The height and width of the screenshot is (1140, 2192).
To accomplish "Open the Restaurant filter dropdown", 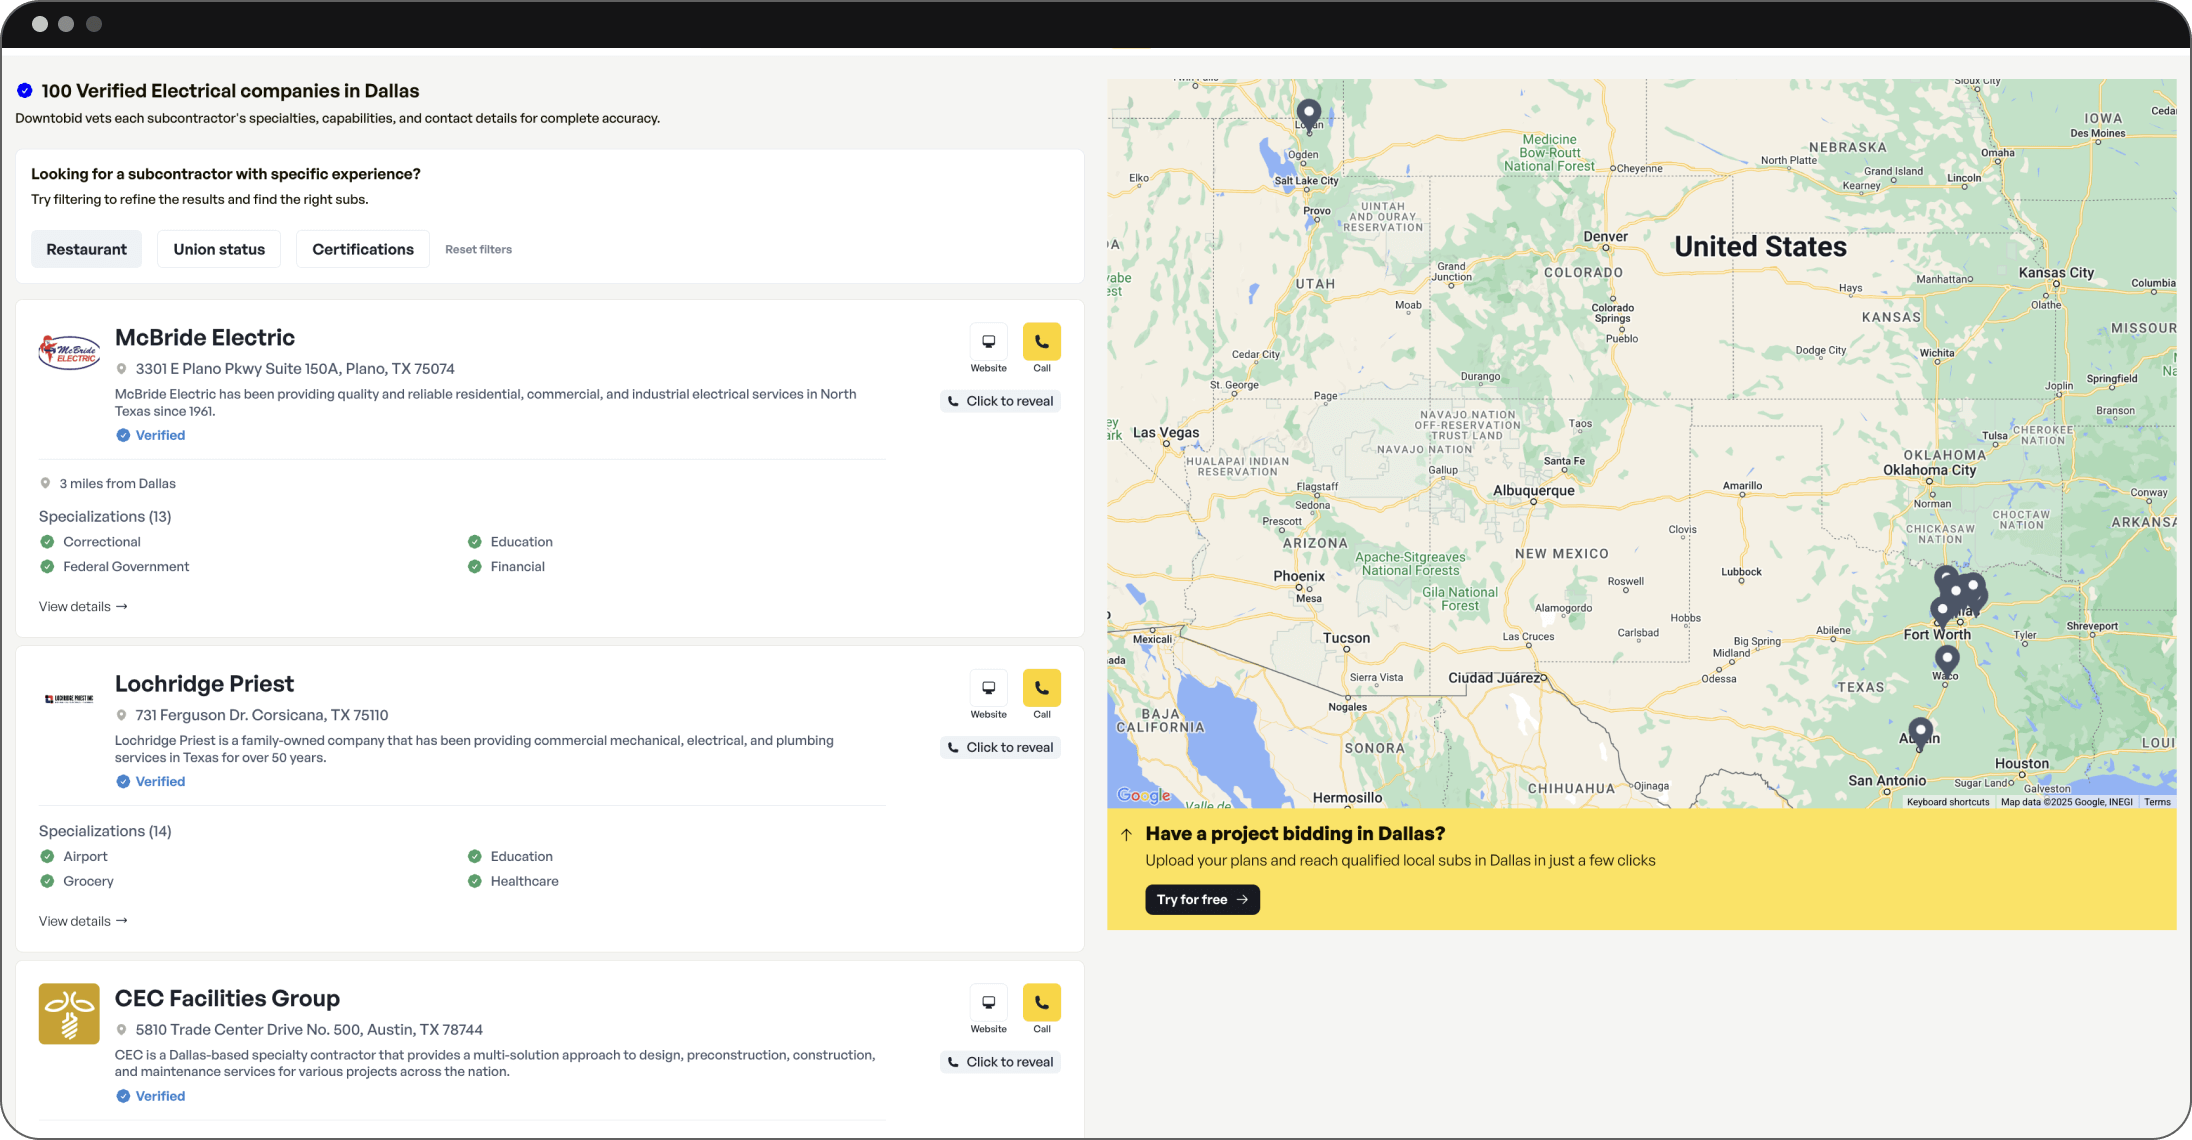I will (86, 249).
